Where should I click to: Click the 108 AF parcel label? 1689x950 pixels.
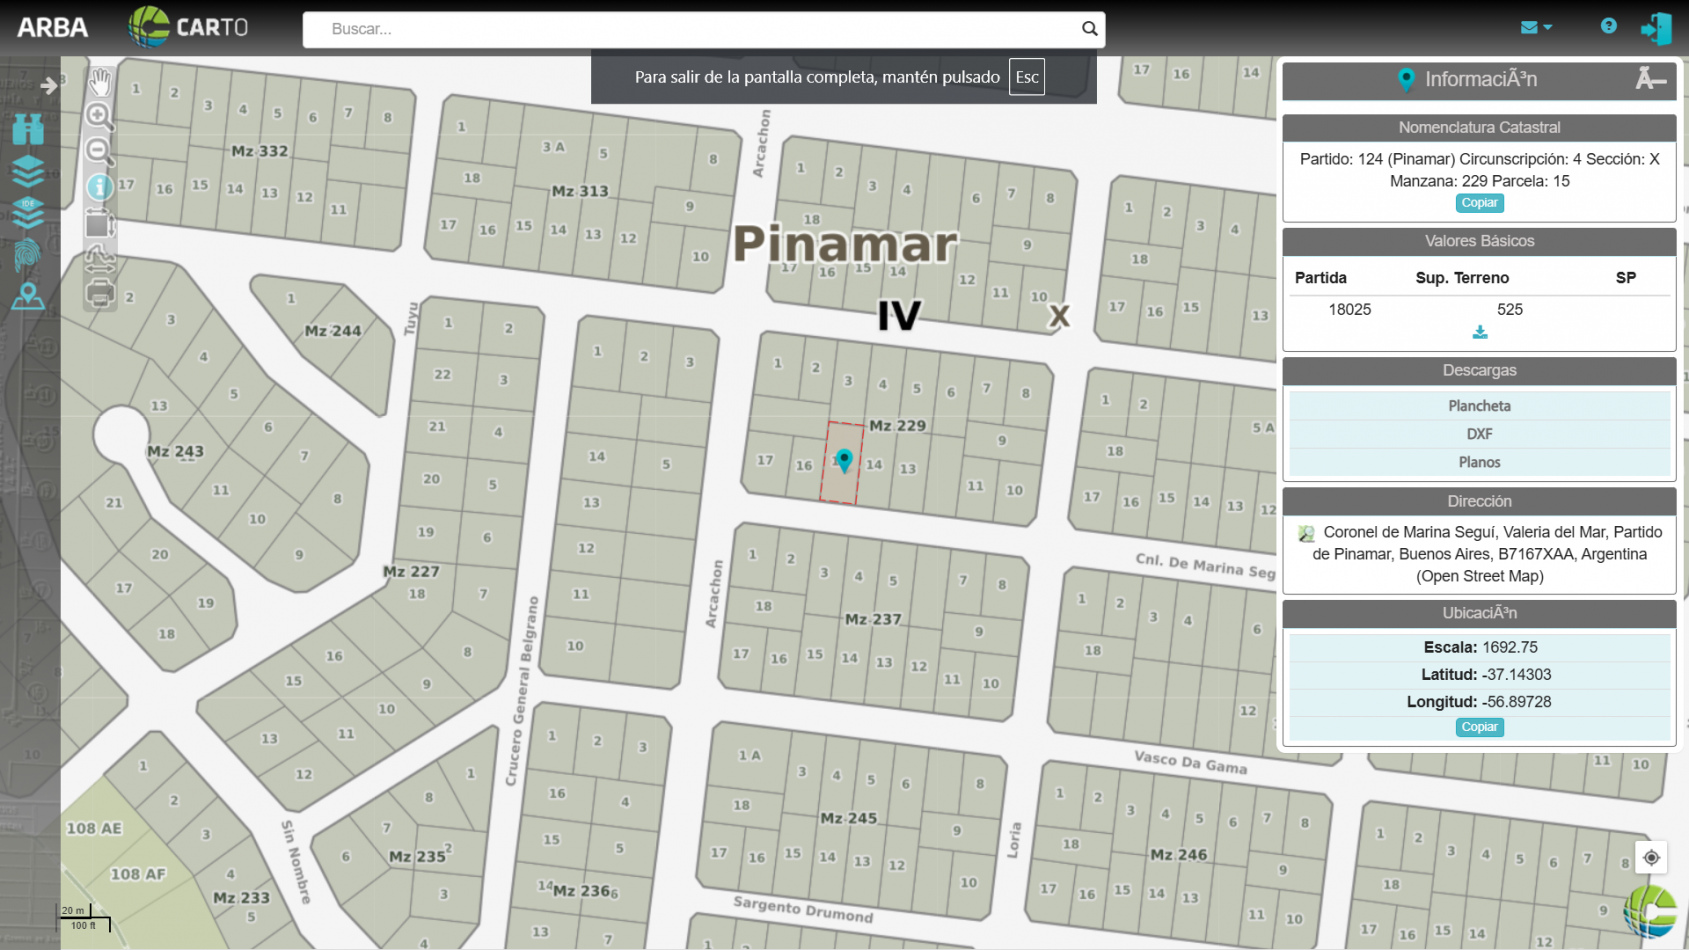[138, 874]
